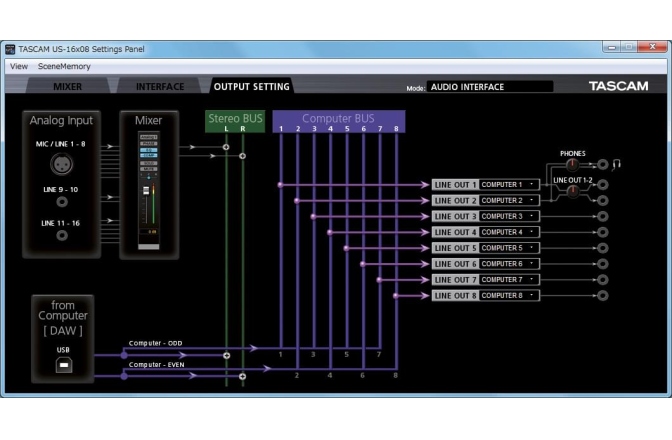Open LINE OUT 5 source dropdown
Viewport: 672px width, 440px height.
tap(509, 248)
